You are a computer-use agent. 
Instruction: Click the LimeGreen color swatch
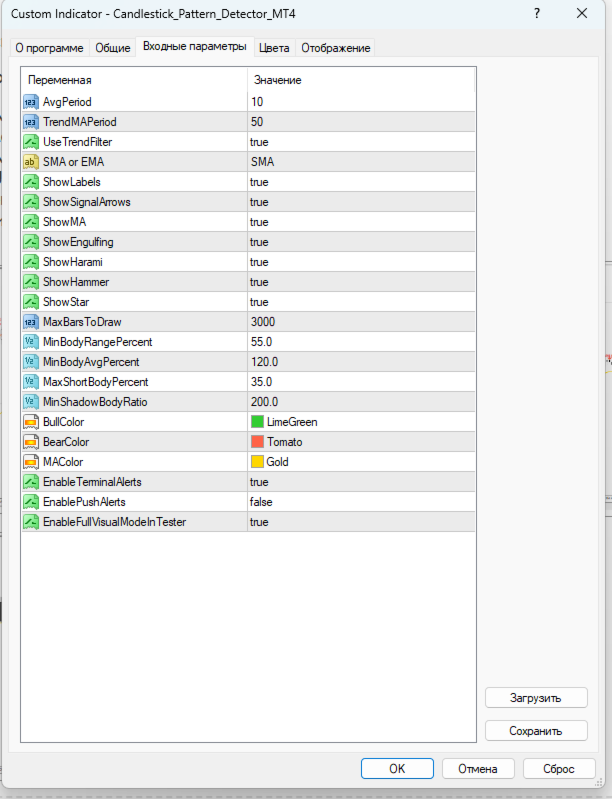(257, 422)
